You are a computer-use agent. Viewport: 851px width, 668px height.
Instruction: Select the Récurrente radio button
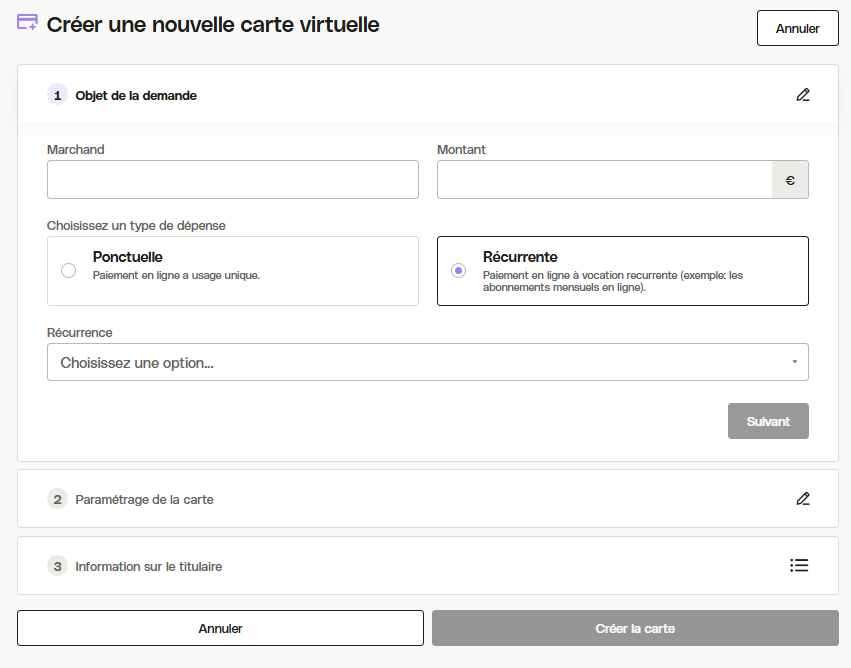click(x=459, y=270)
